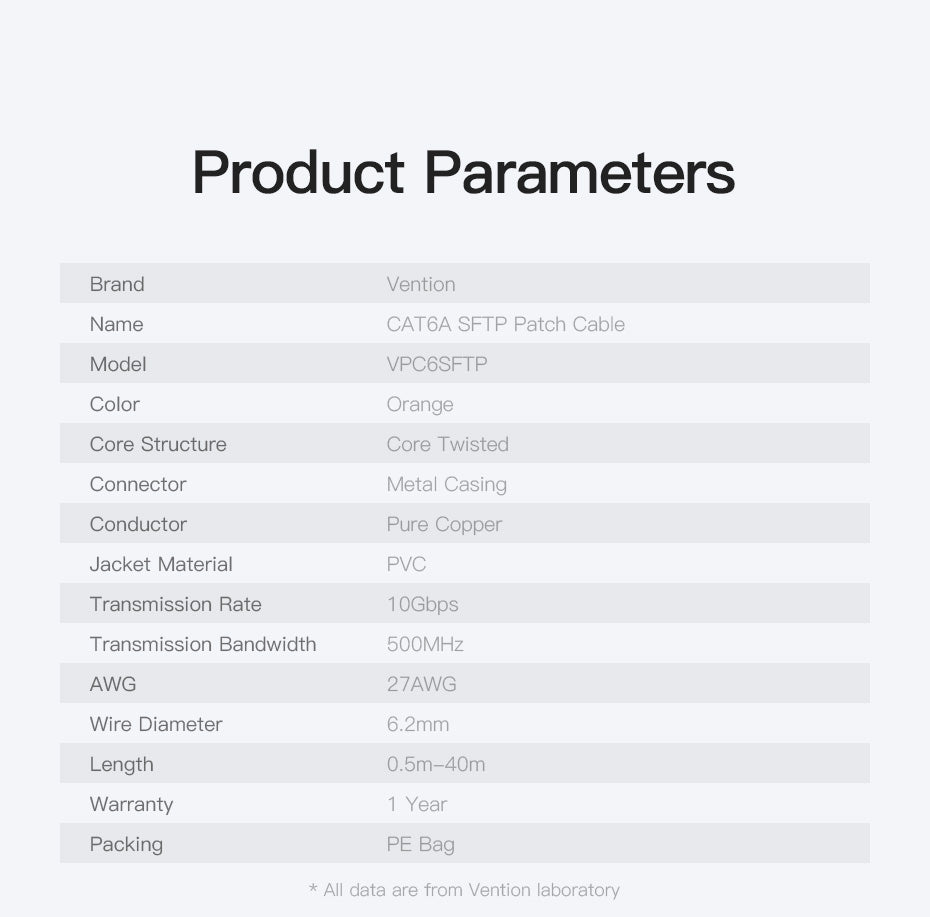The width and height of the screenshot is (930, 917).
Task: Click the Vention laboratory footnote text
Action: coord(464,889)
